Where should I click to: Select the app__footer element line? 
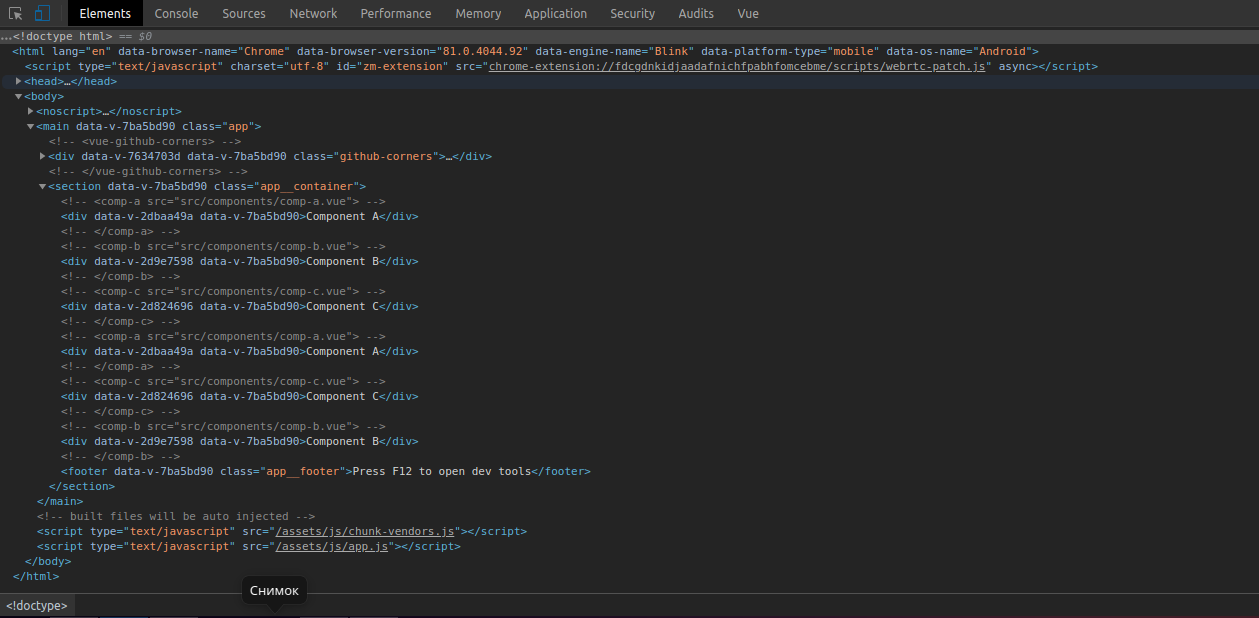point(326,471)
